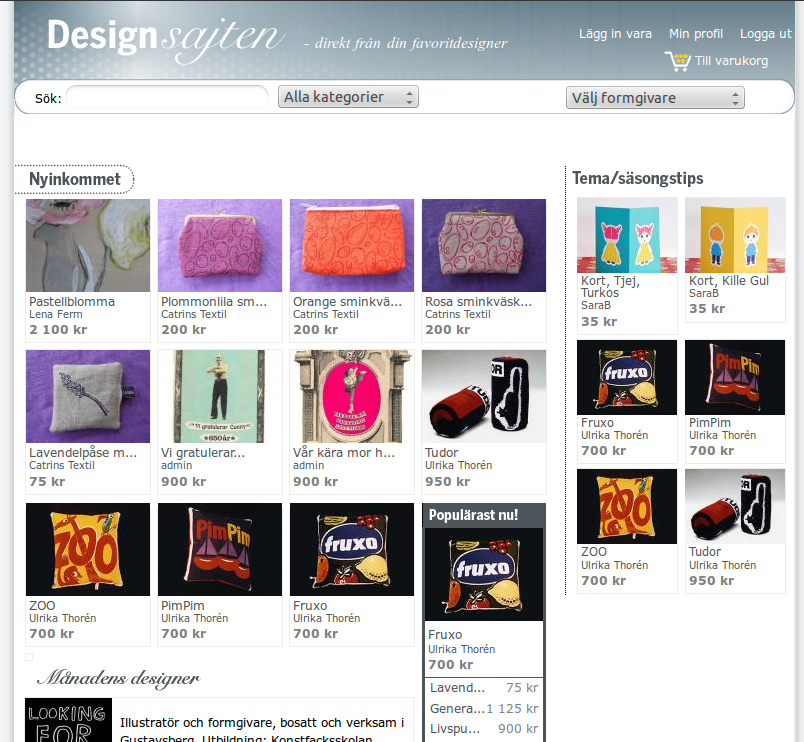804x742 pixels.
Task: Open the Pastellblomma product image
Action: (88, 245)
